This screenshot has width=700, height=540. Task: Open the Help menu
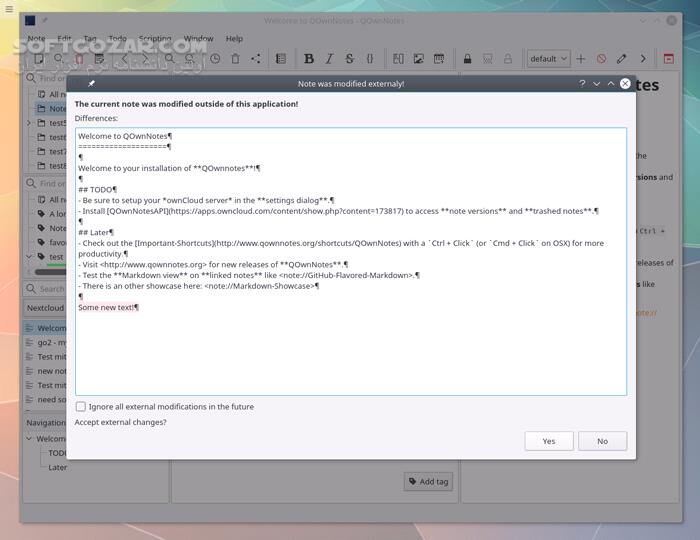pyautogui.click(x=234, y=38)
